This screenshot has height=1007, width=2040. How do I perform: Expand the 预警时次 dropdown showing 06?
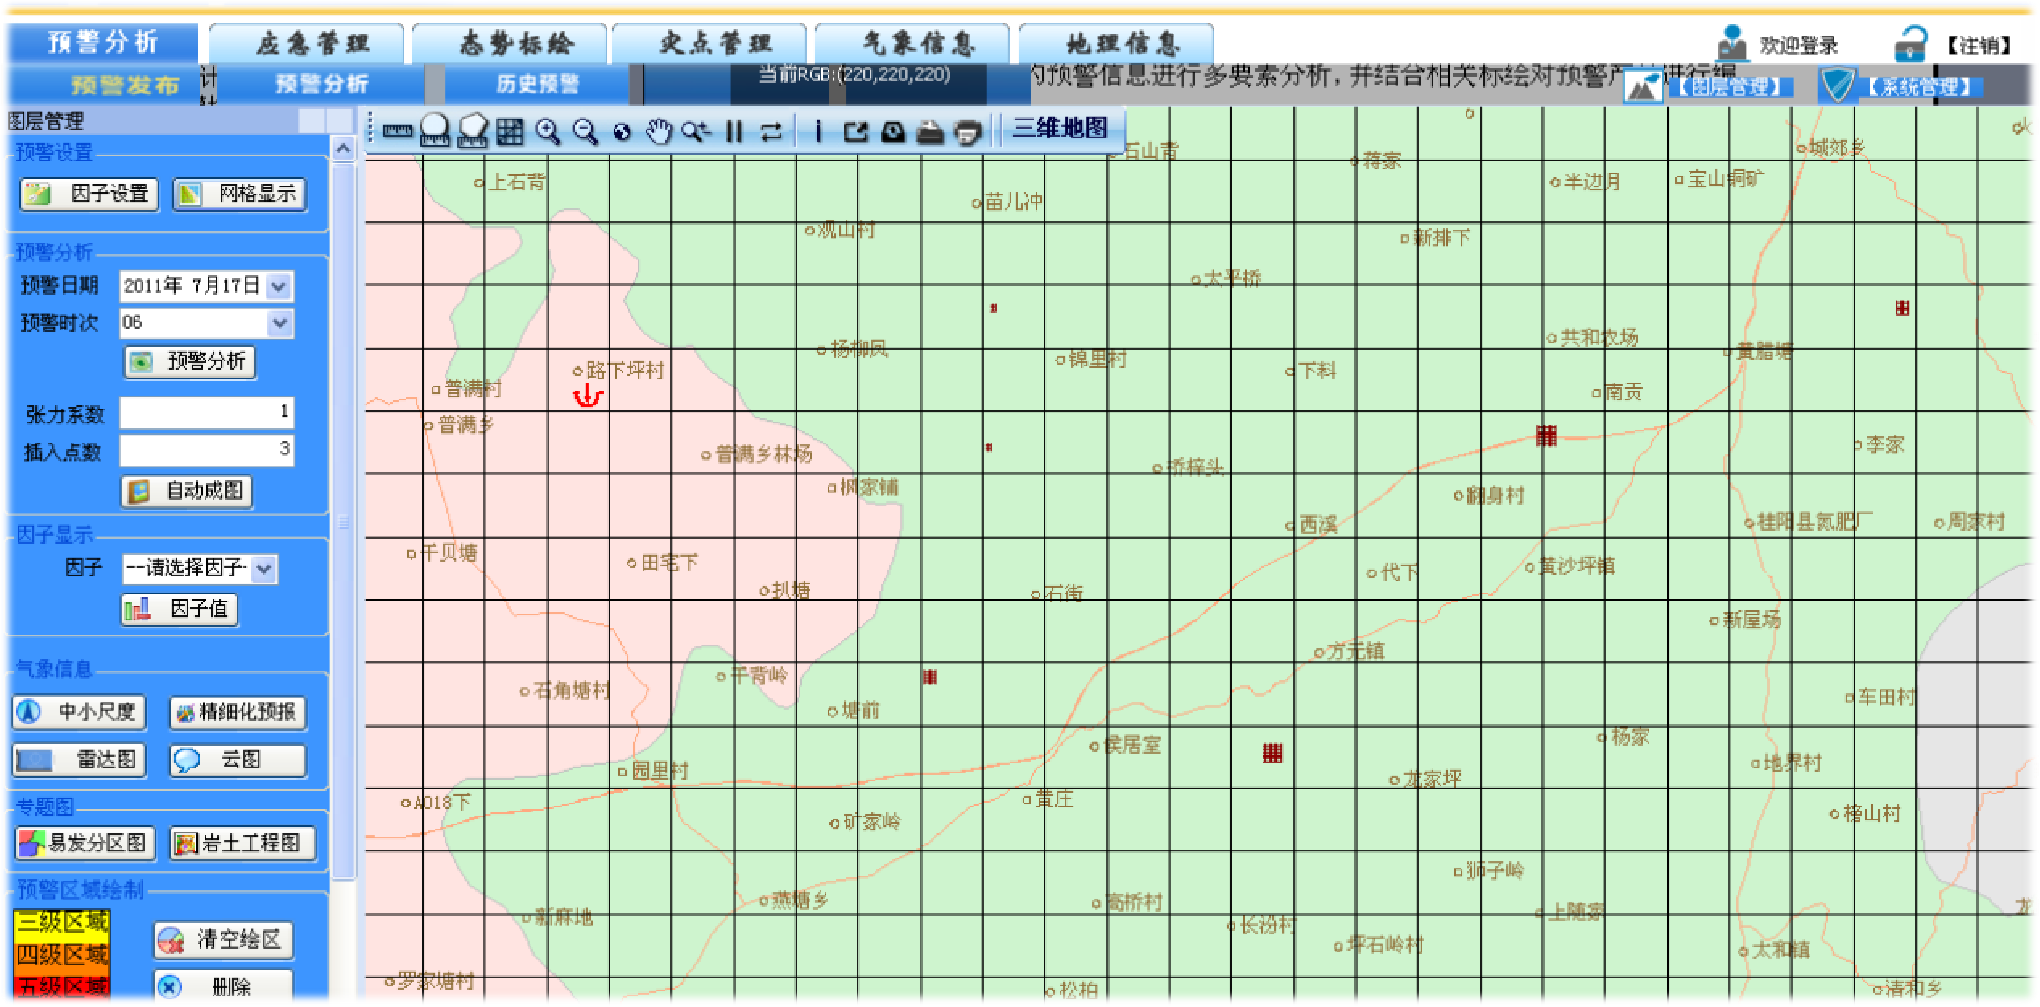277,323
